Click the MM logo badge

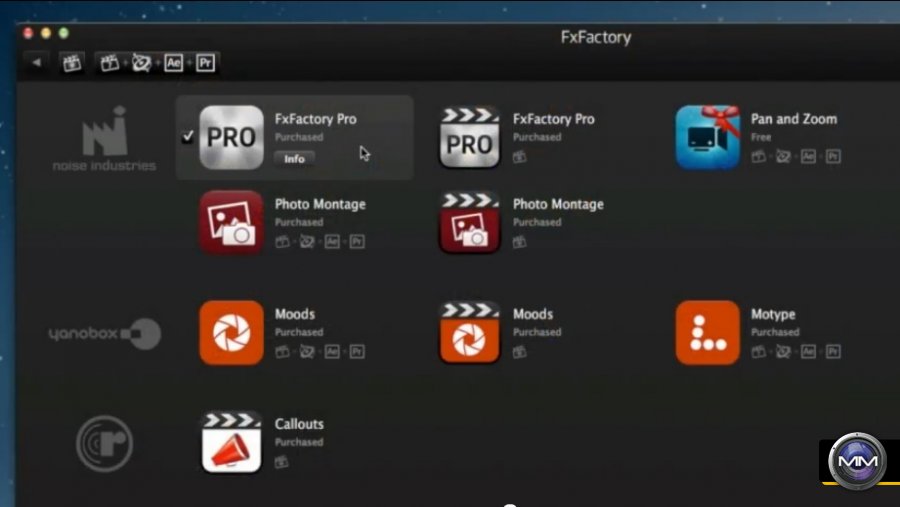coord(857,460)
